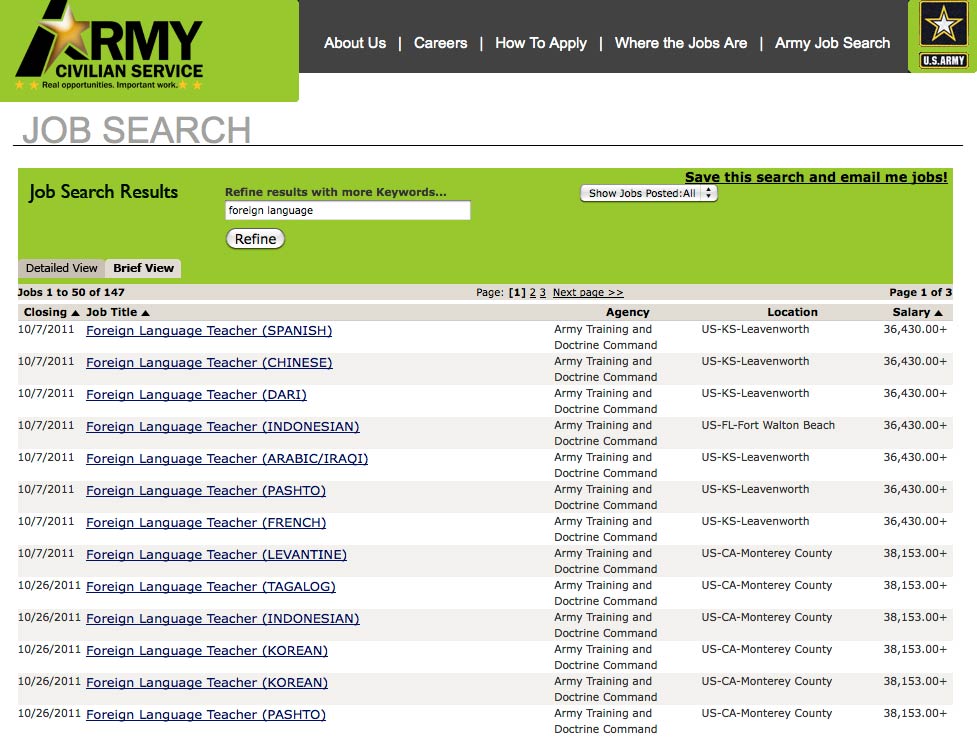Jump to results page 3
This screenshot has height=737, width=977.
pyautogui.click(x=543, y=293)
